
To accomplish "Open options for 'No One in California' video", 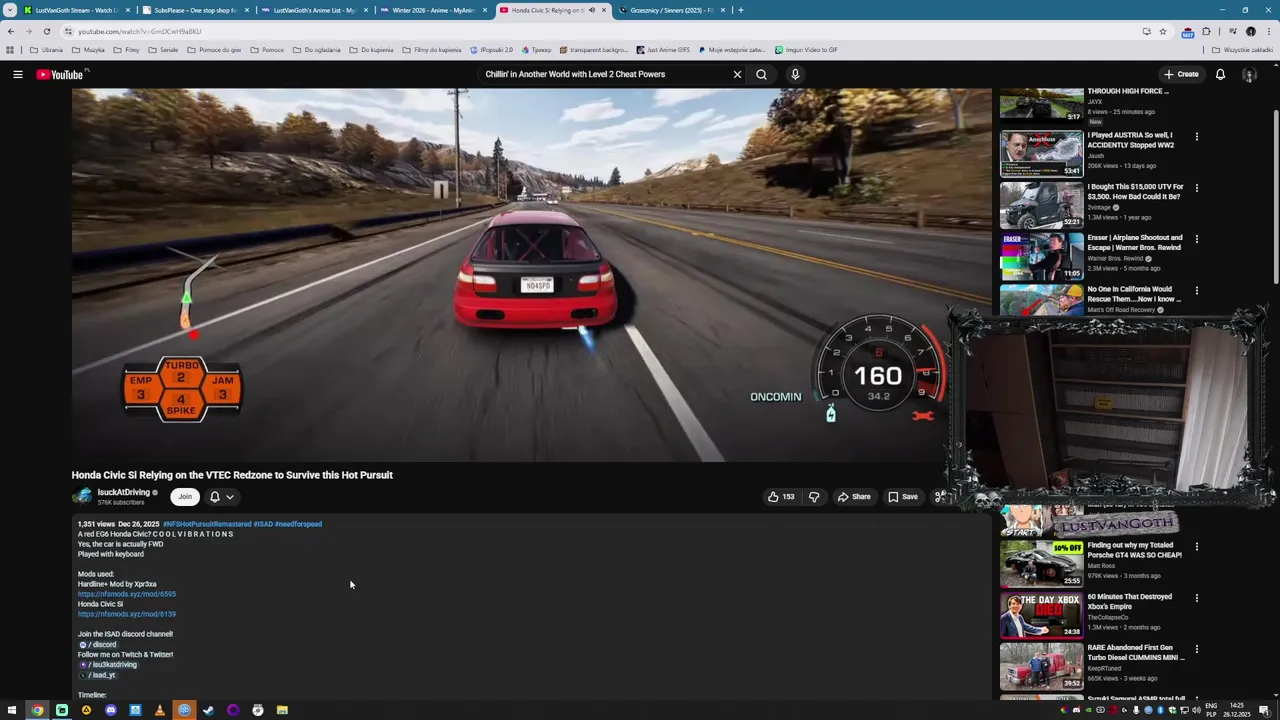I will (1196, 290).
